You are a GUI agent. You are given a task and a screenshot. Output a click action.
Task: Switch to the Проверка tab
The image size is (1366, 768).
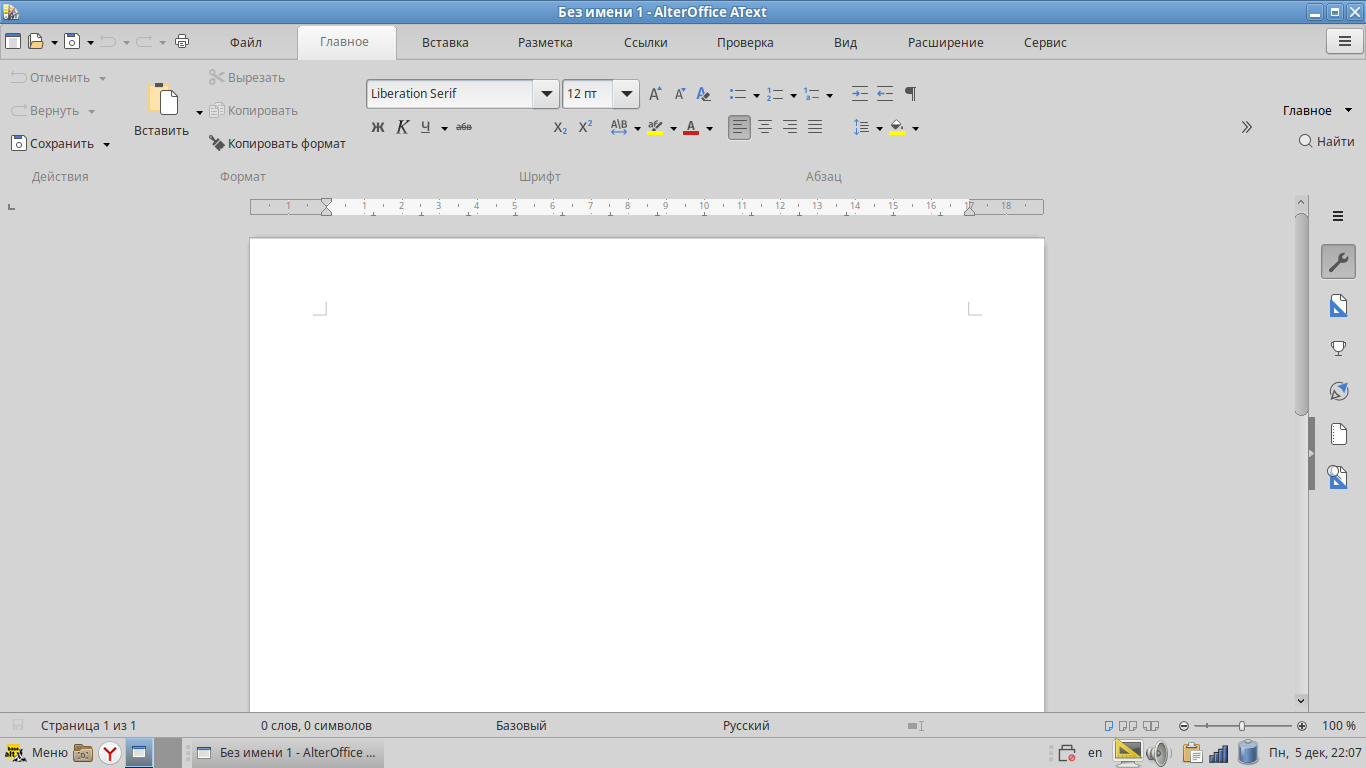coord(745,43)
